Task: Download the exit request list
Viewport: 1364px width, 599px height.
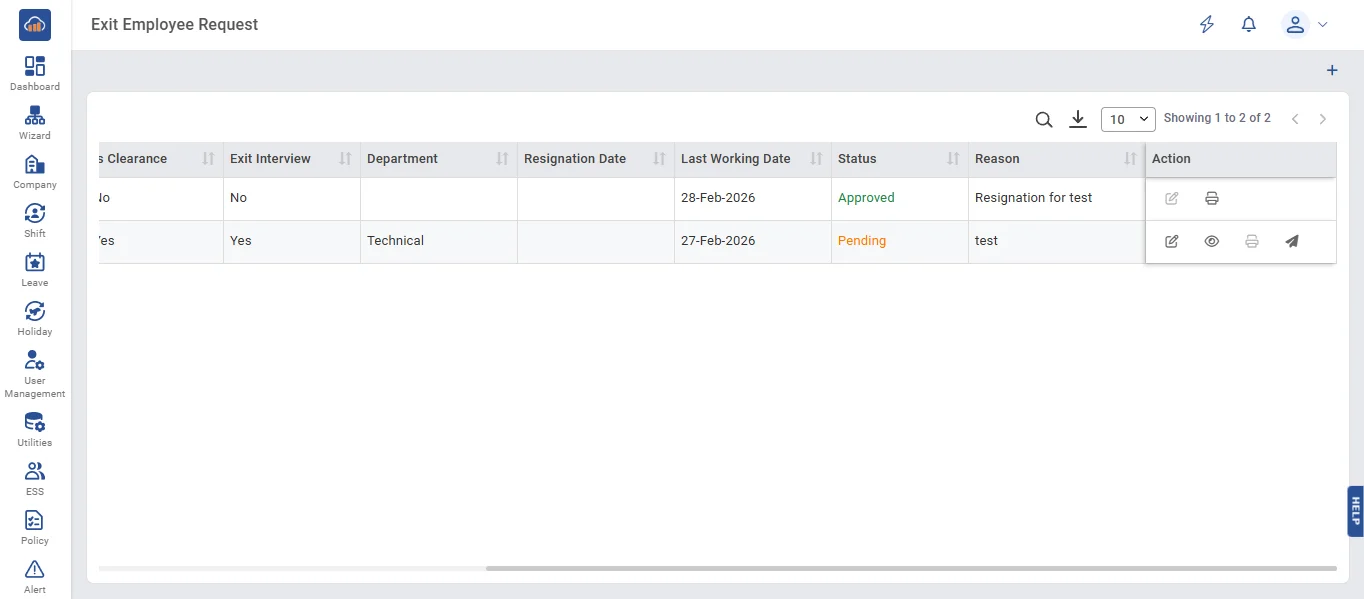Action: pos(1077,119)
